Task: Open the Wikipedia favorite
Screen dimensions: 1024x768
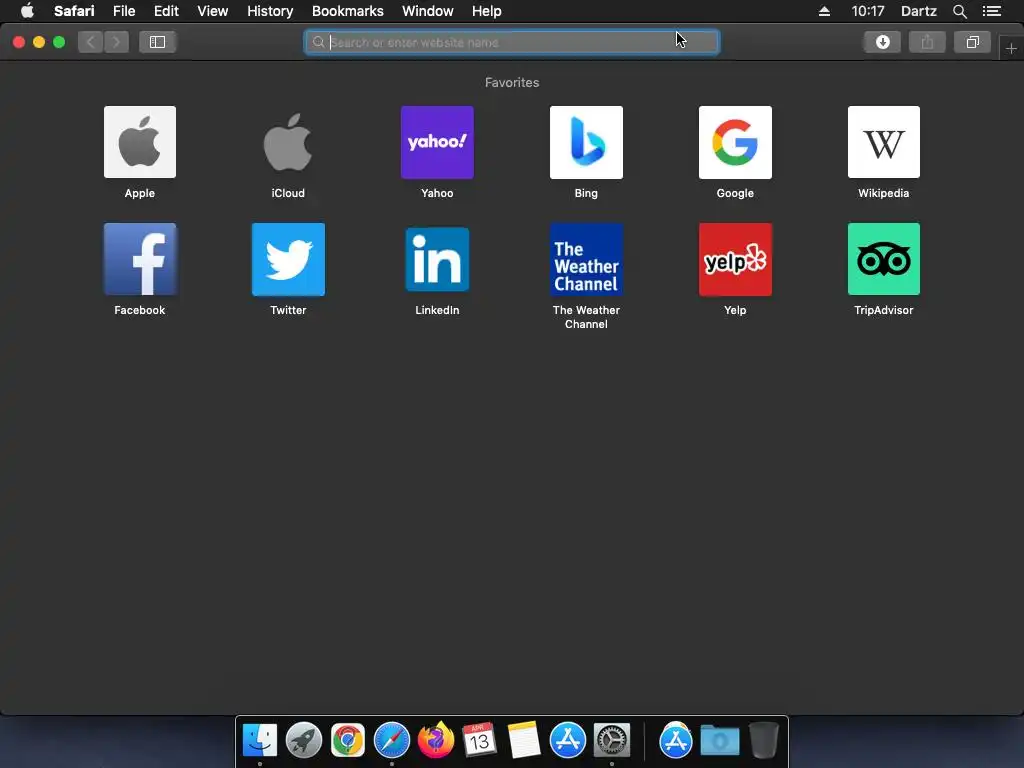Action: (x=884, y=142)
